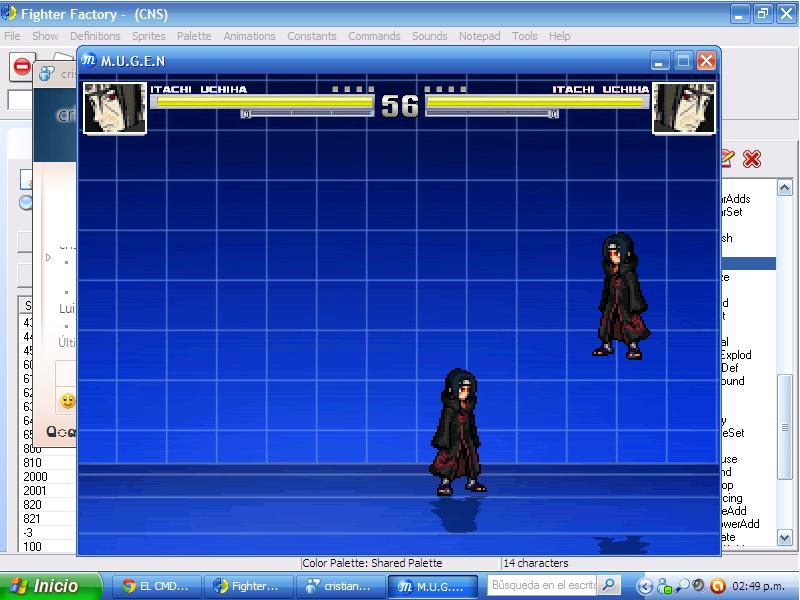Select the Explod entry in the right list
The image size is (800, 600).
tap(736, 355)
